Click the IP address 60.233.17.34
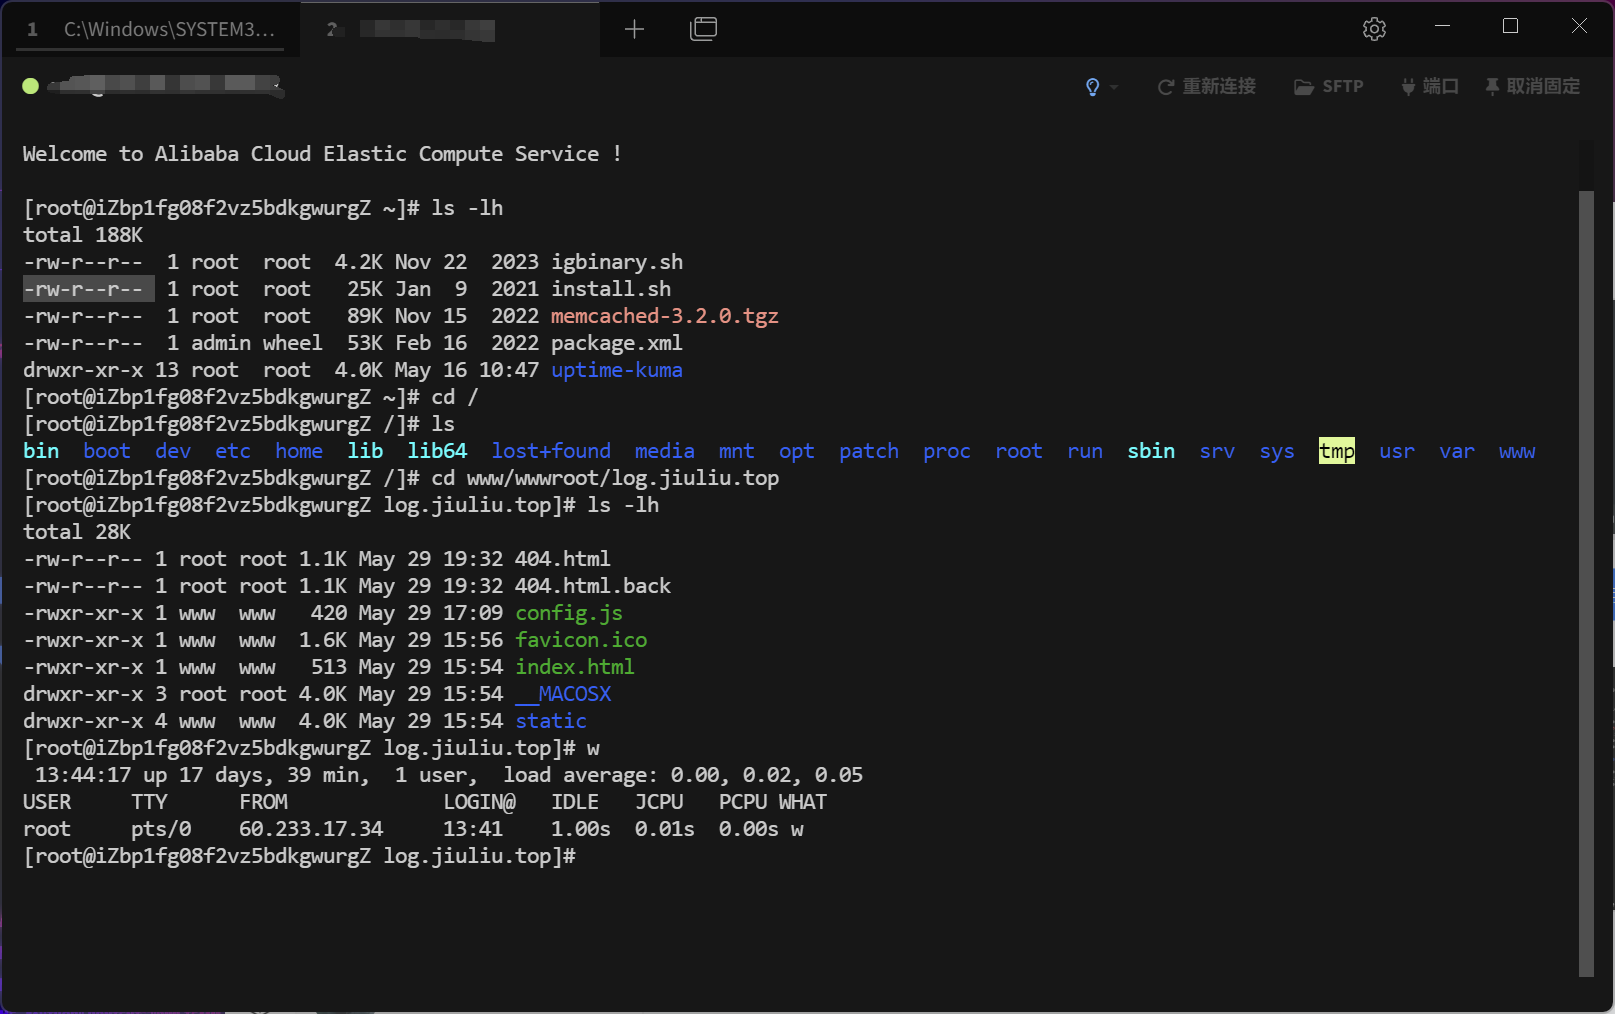The height and width of the screenshot is (1014, 1615). [311, 829]
